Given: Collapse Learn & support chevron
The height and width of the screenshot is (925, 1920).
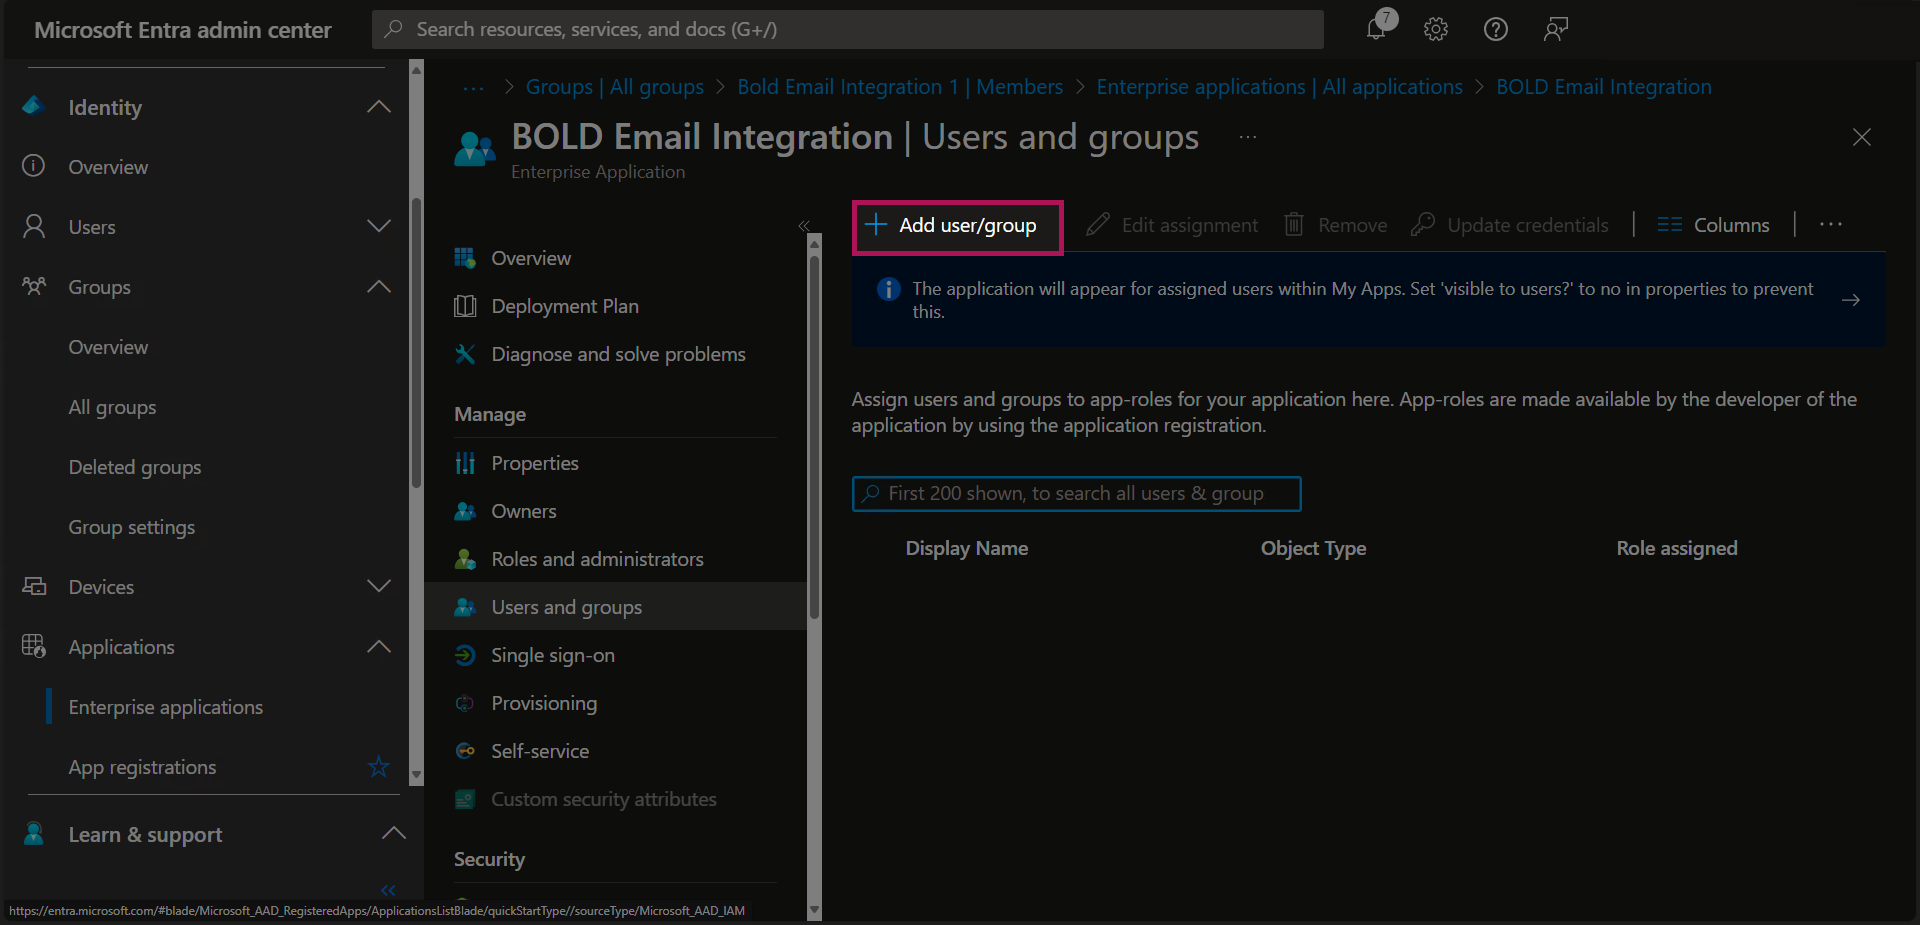Looking at the screenshot, I should (x=394, y=833).
